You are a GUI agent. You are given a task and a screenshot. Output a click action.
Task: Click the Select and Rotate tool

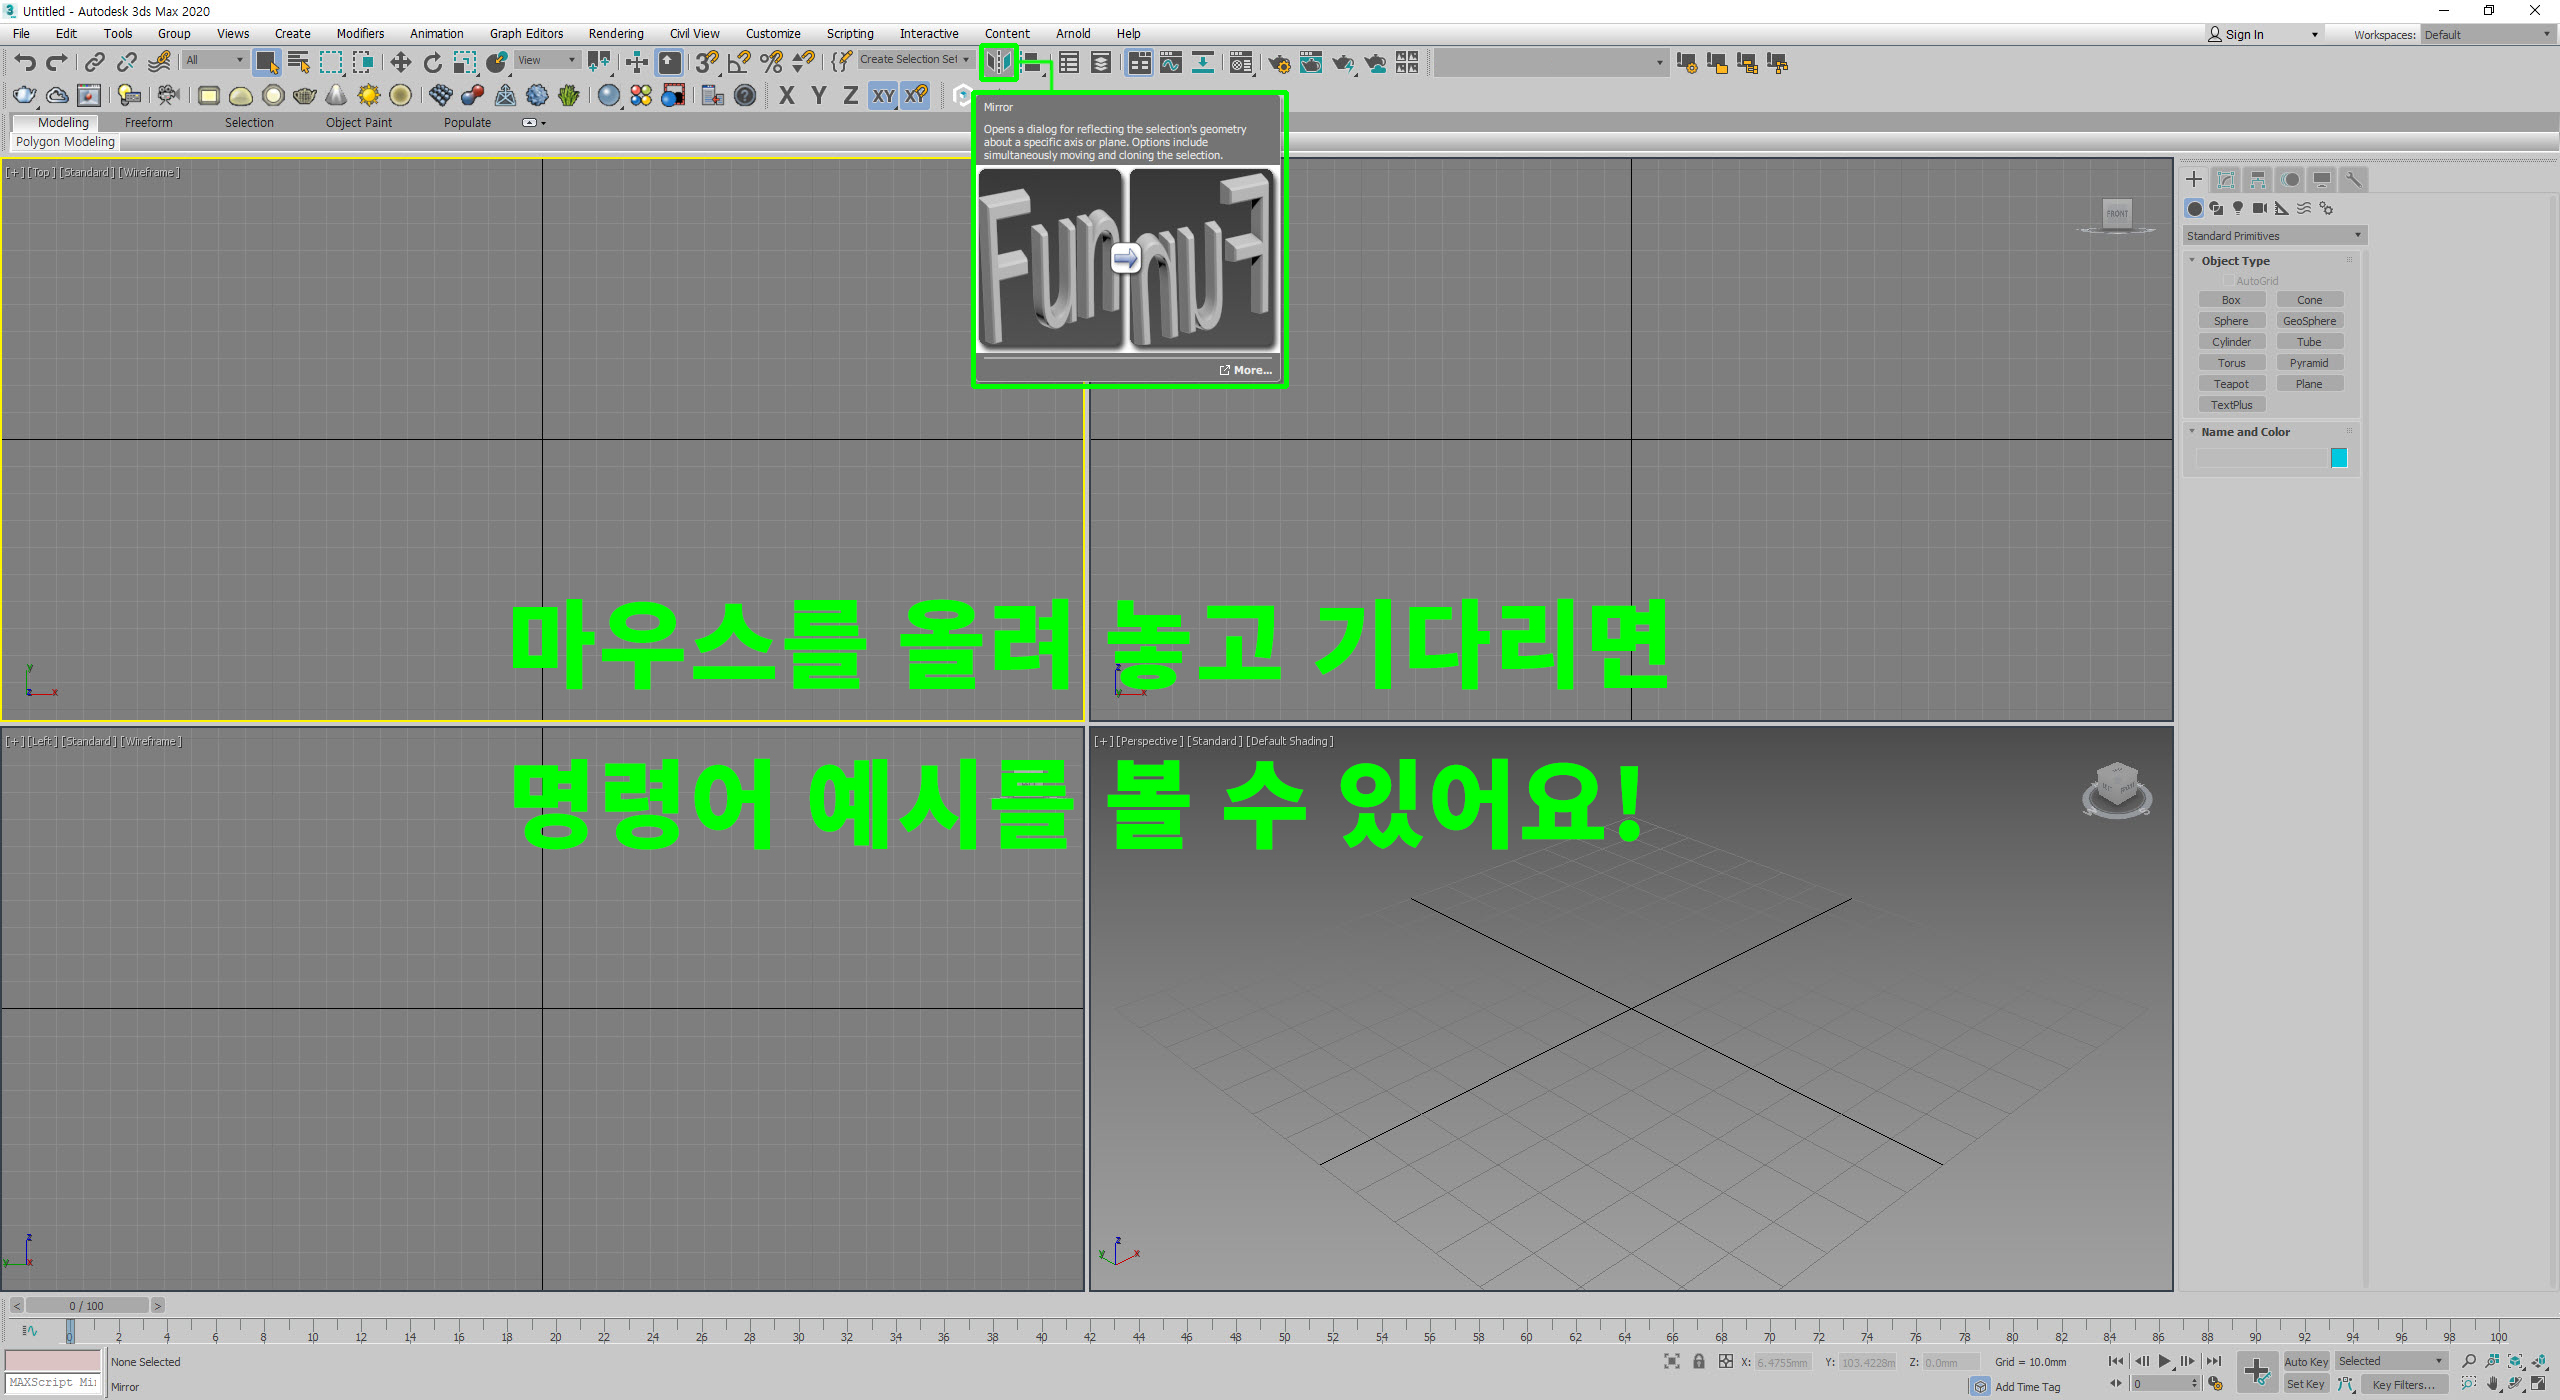[432, 63]
